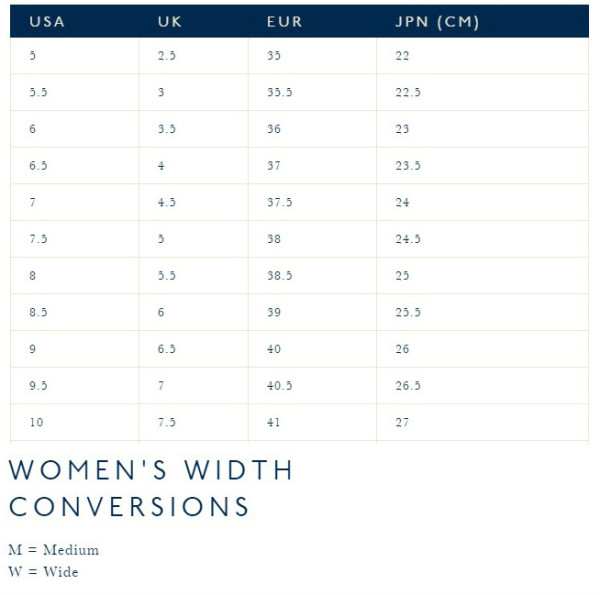This screenshot has width=600, height=595.
Task: Click JPN size 25.5 cell
Action: pos(482,312)
